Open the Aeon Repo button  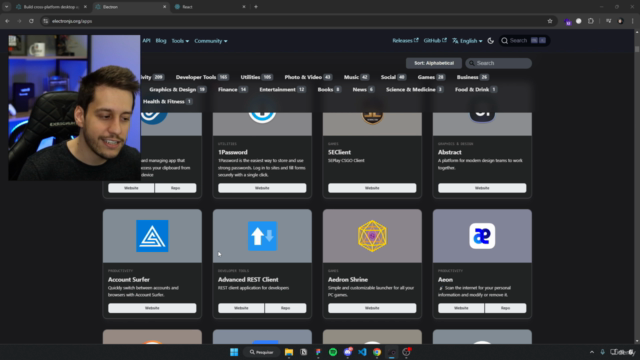505,308
